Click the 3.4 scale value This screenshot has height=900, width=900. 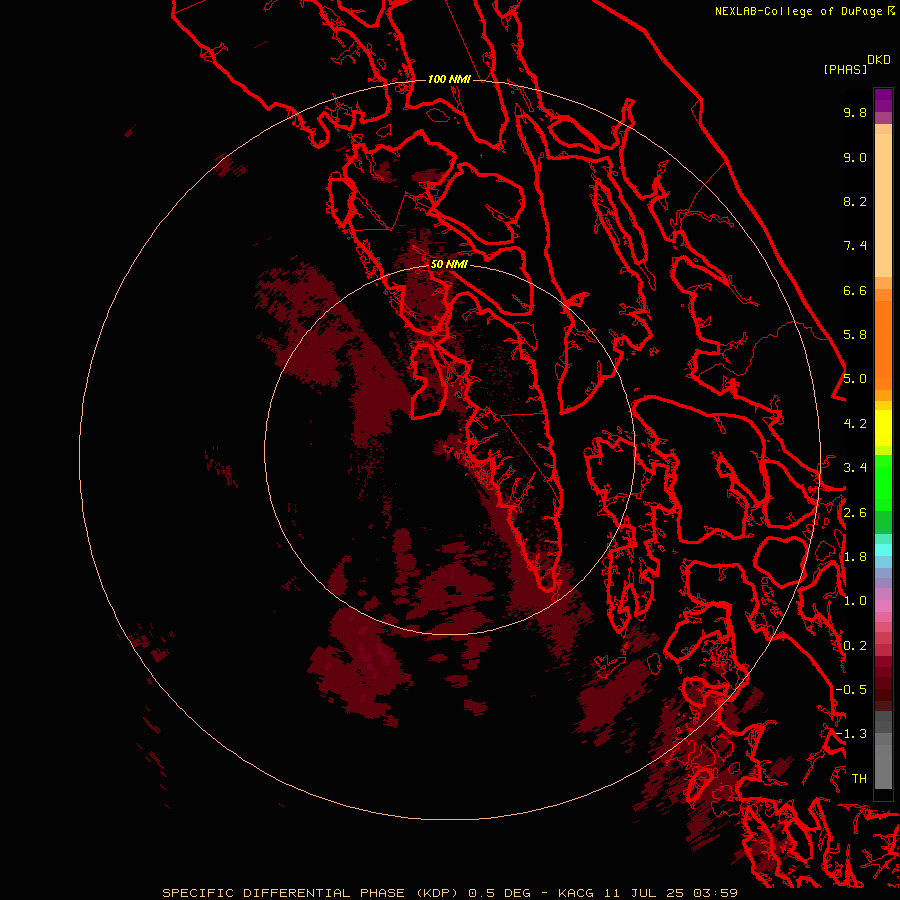[x=855, y=468]
